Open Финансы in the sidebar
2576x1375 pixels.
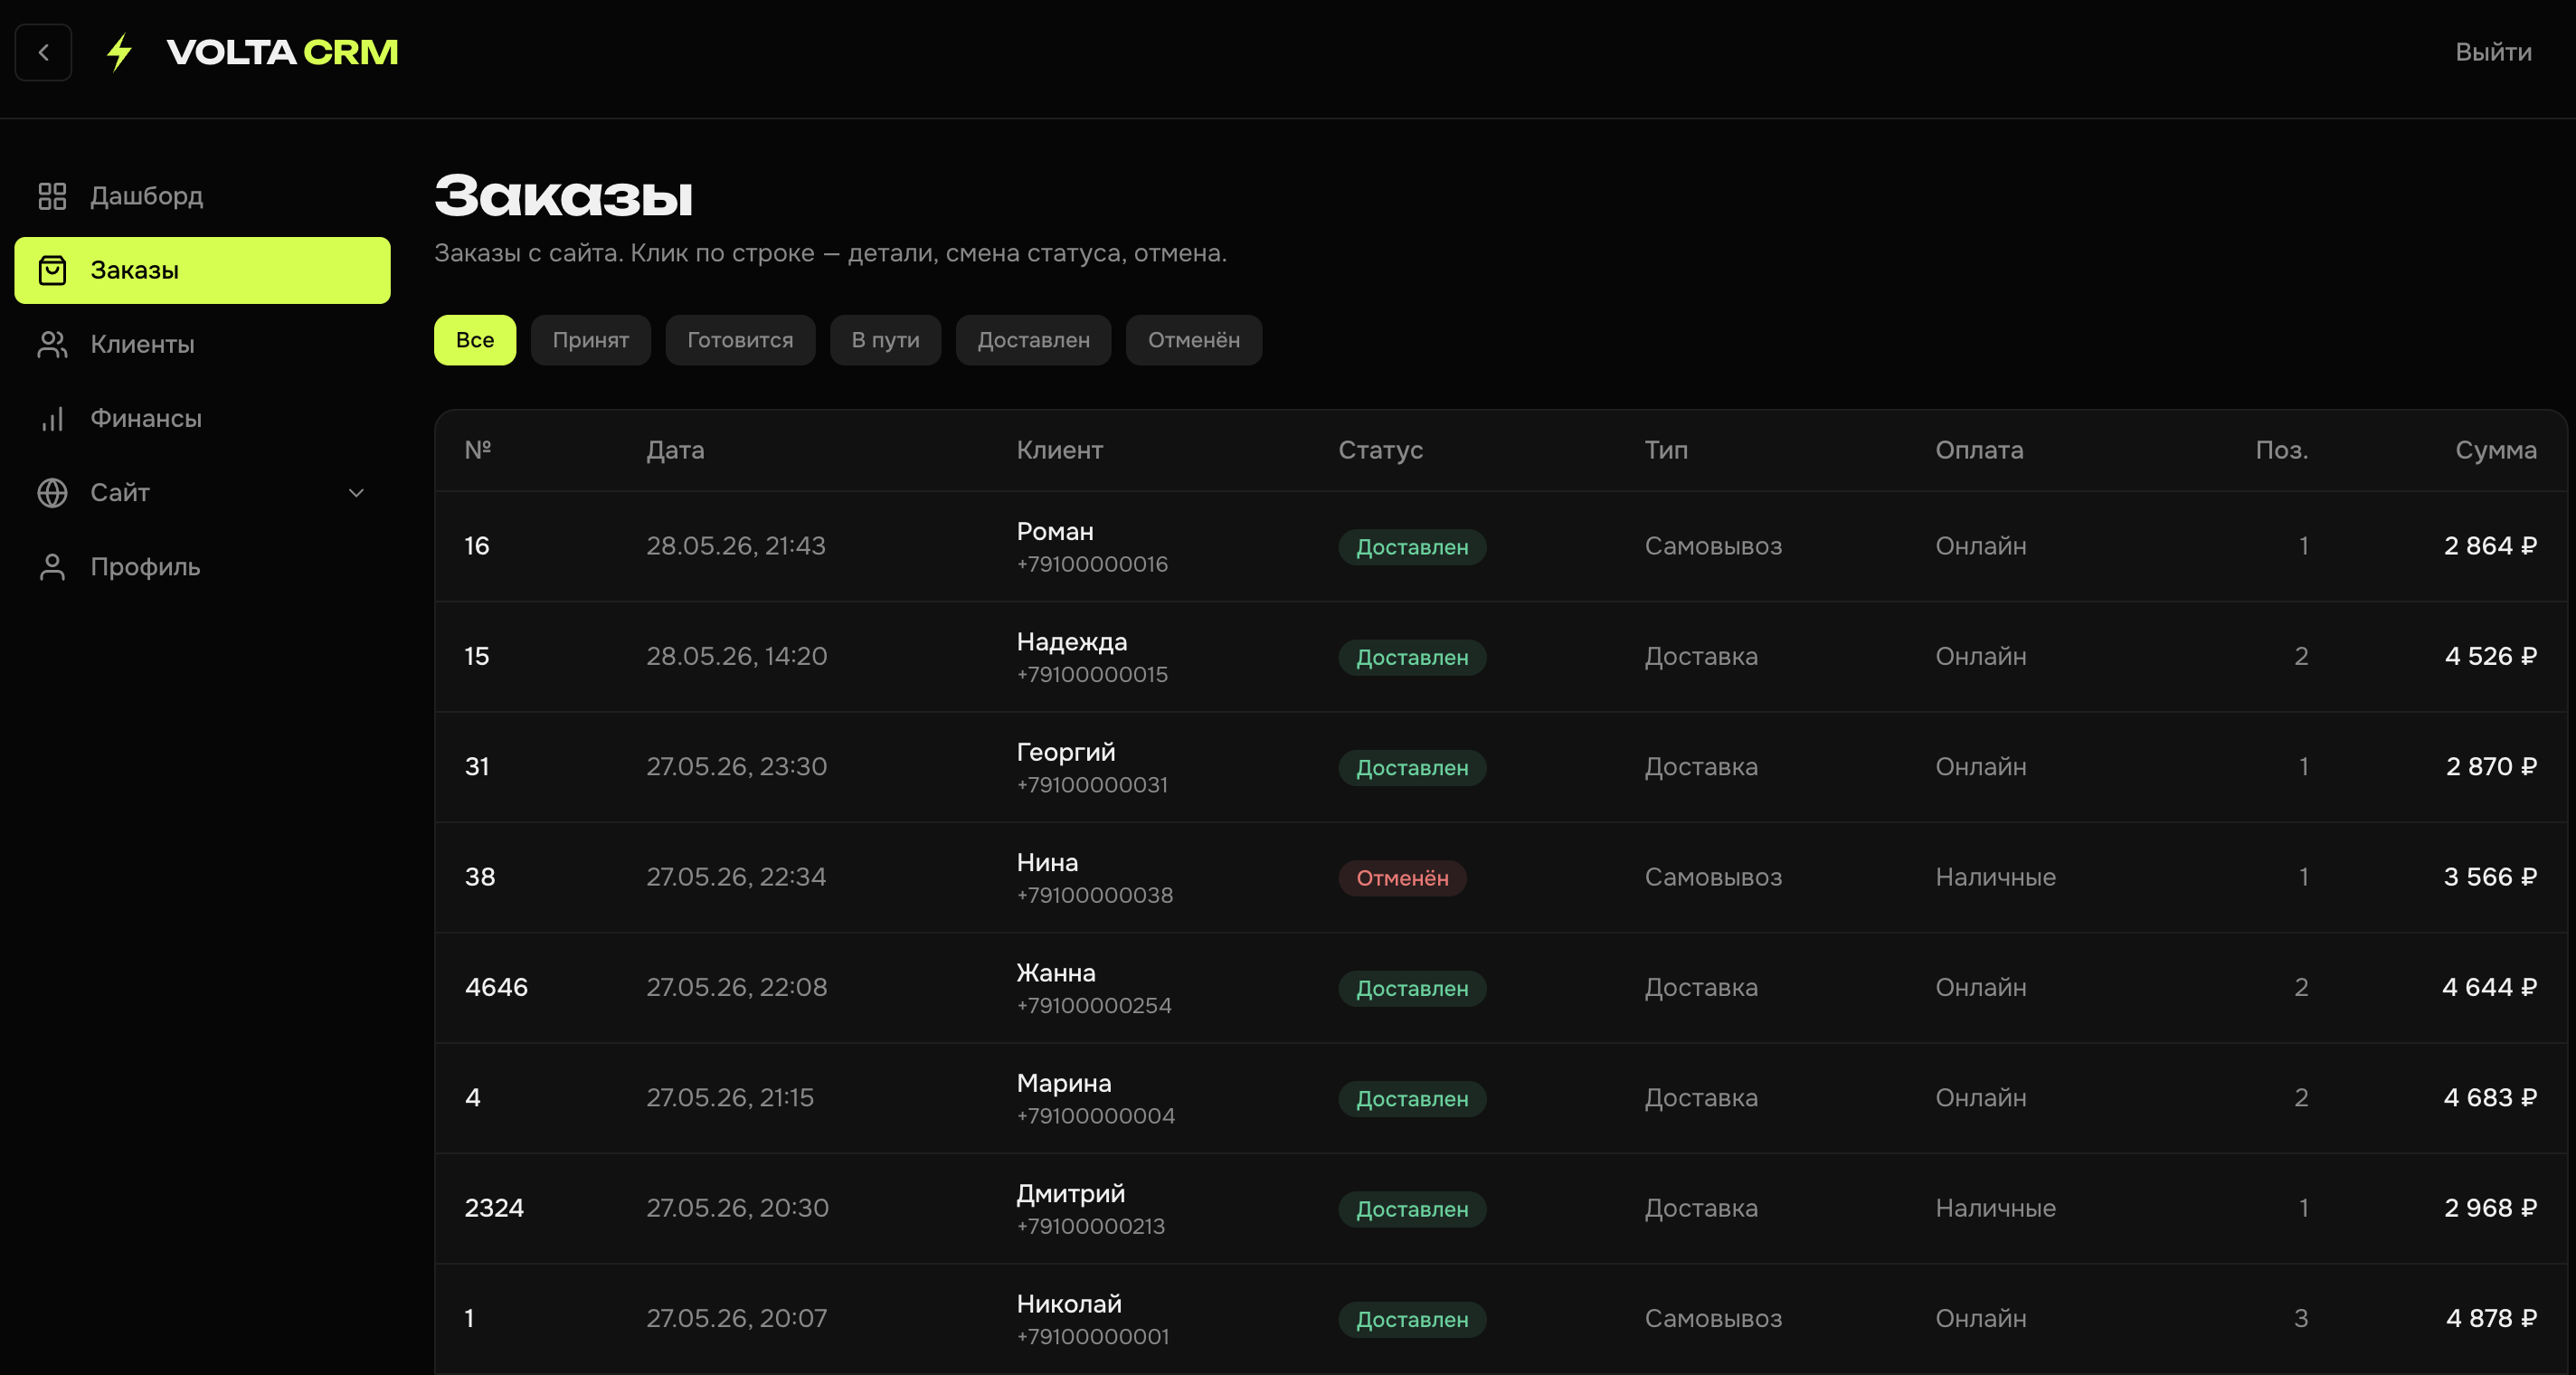[x=202, y=418]
